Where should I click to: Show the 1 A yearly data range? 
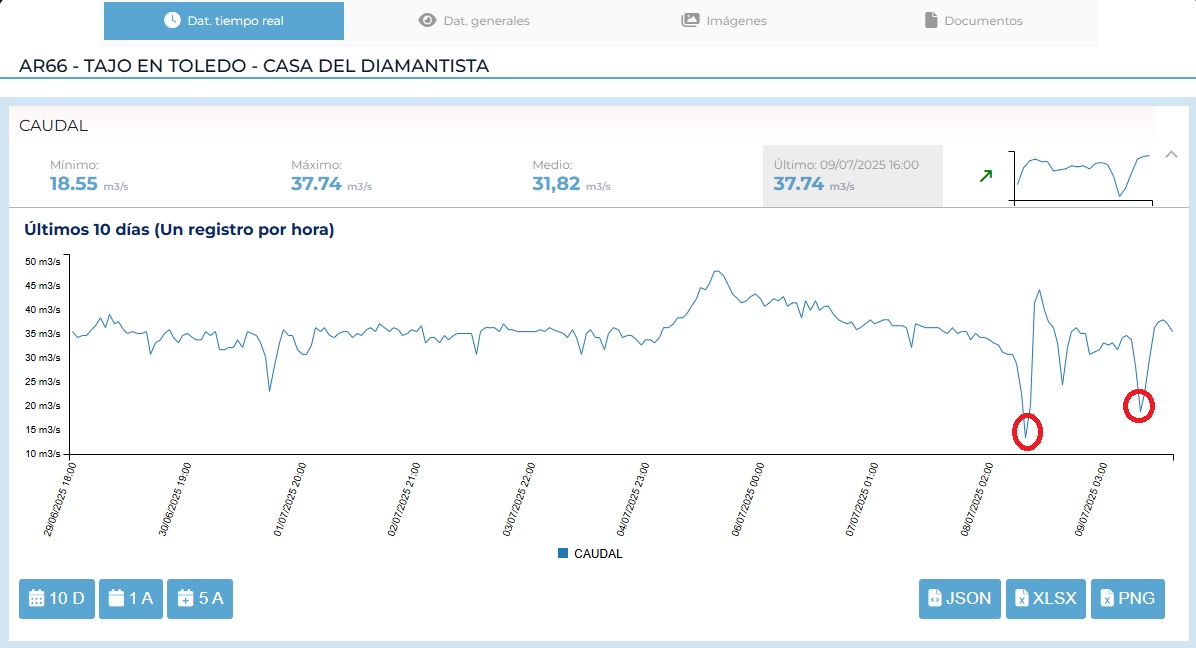tap(130, 599)
